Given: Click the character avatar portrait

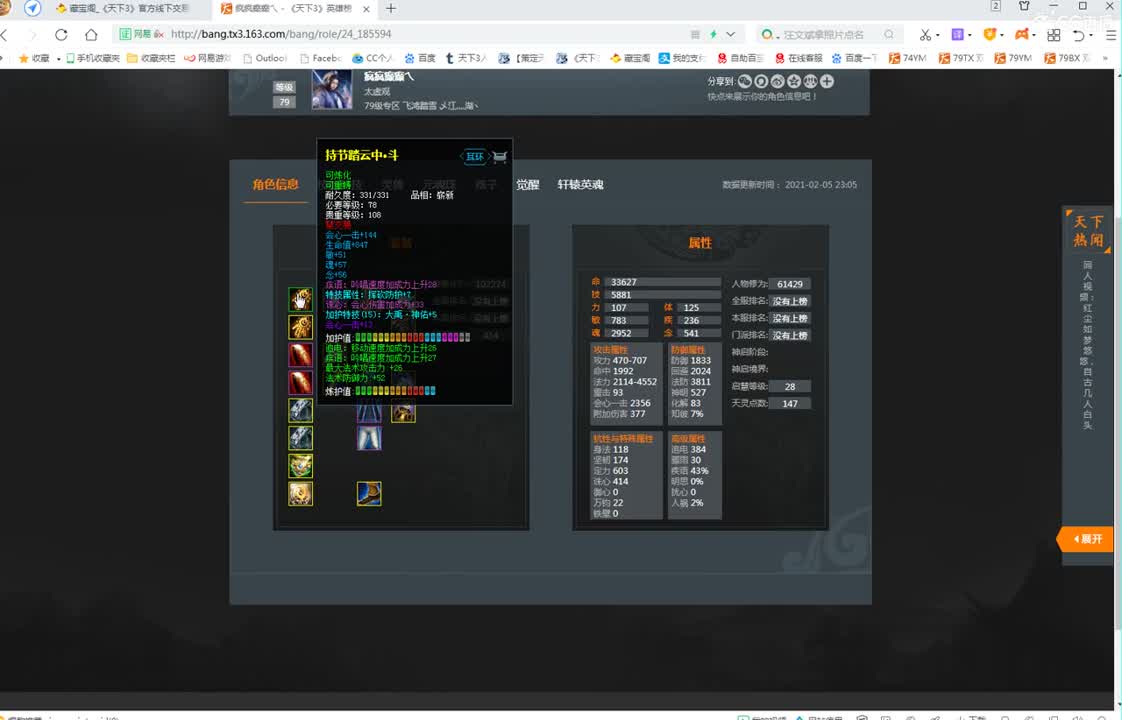Looking at the screenshot, I should tap(332, 89).
